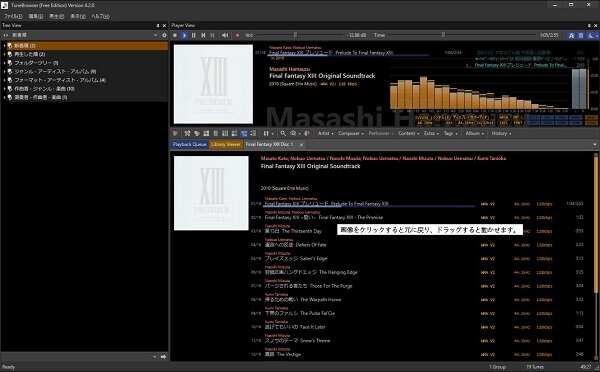Image resolution: width=600 pixels, height=372 pixels.
Task: Click the library album cover thumbnail
Action: pyautogui.click(x=211, y=193)
